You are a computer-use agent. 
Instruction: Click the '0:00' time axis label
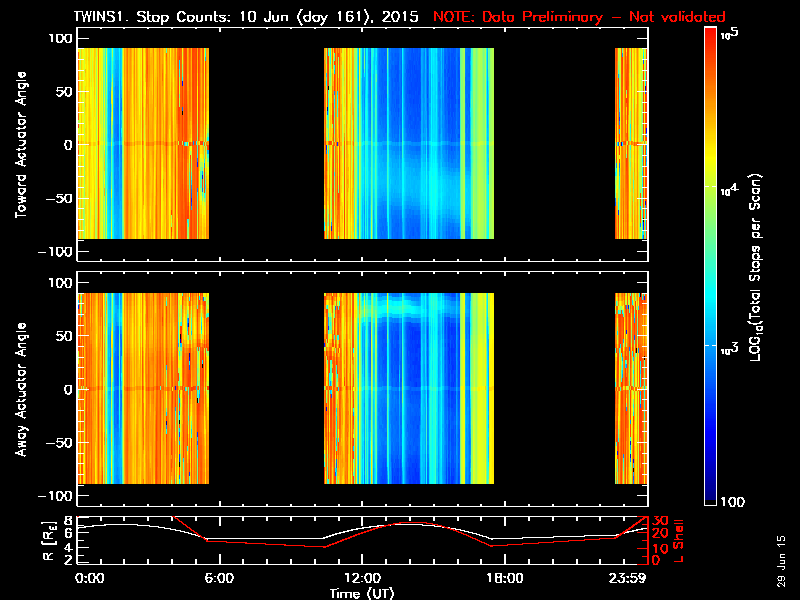89,578
